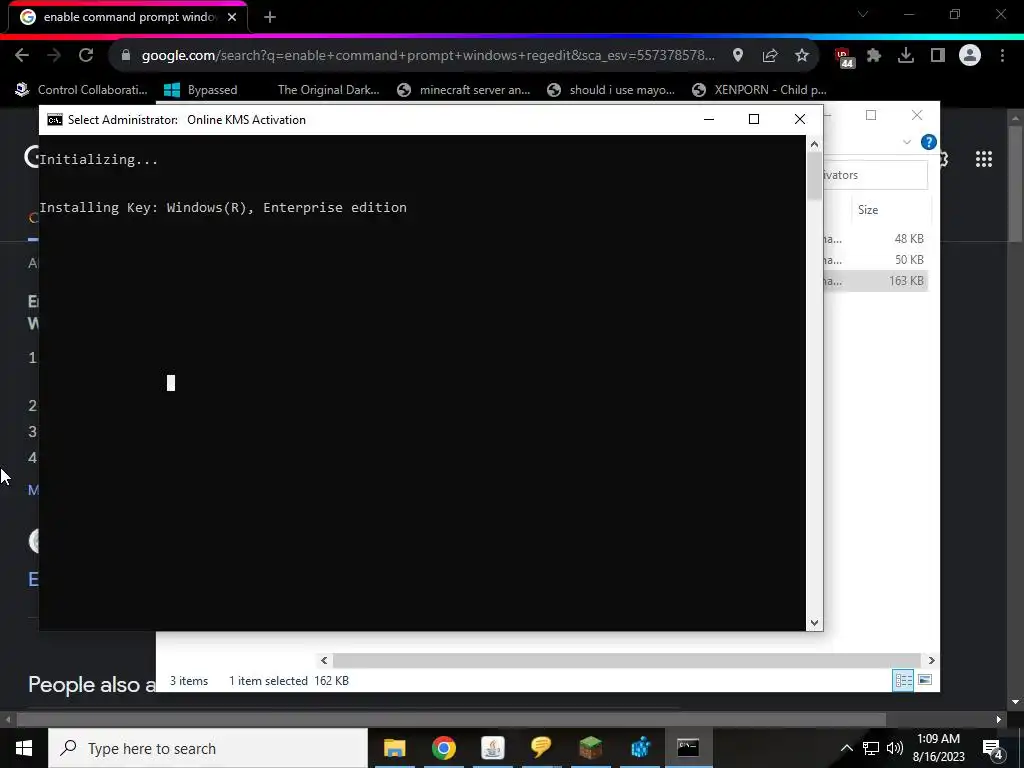Screen dimensions: 1024x768
Task: Close the Online KMS Activation window
Action: [x=799, y=119]
